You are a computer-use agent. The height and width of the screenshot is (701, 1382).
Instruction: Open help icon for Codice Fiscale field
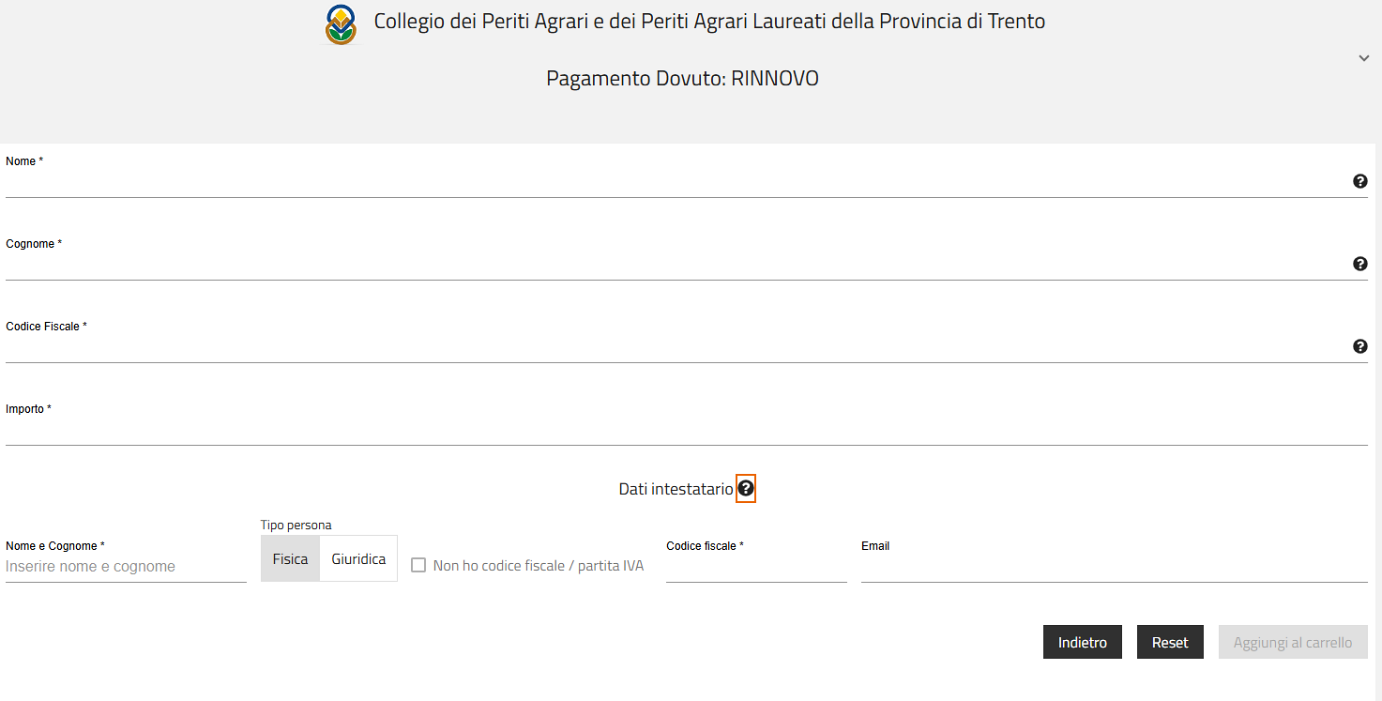tap(1360, 346)
